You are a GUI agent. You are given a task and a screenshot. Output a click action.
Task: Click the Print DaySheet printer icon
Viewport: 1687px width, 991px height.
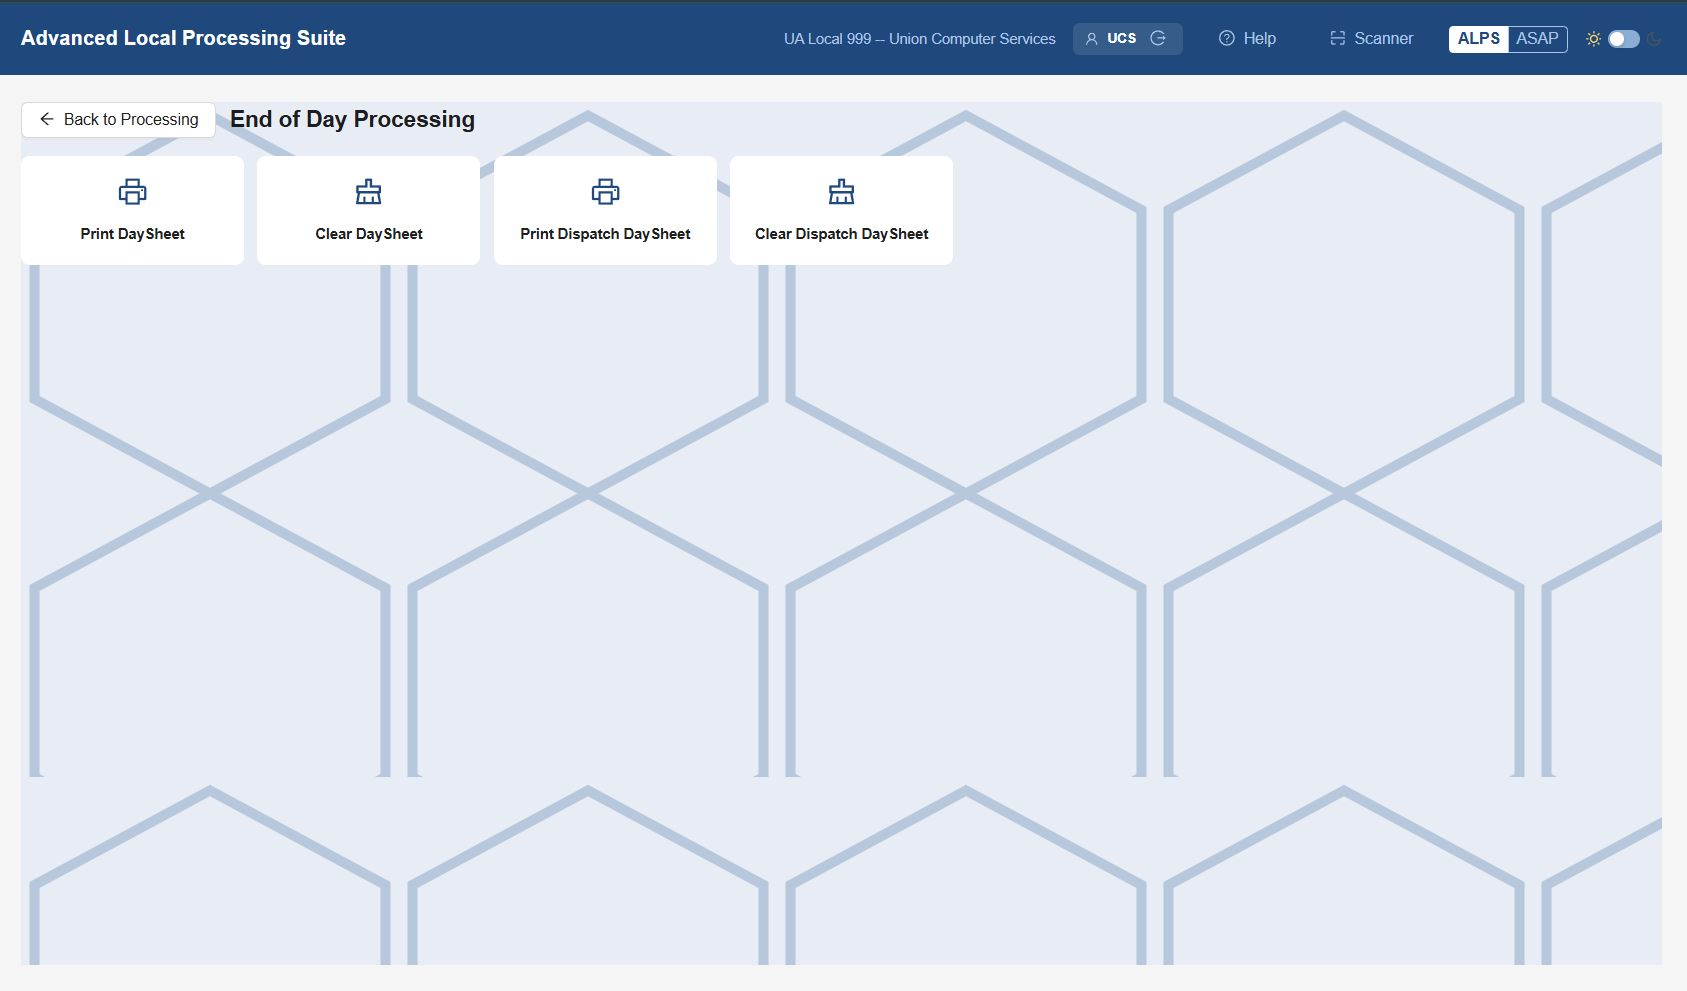click(x=132, y=191)
